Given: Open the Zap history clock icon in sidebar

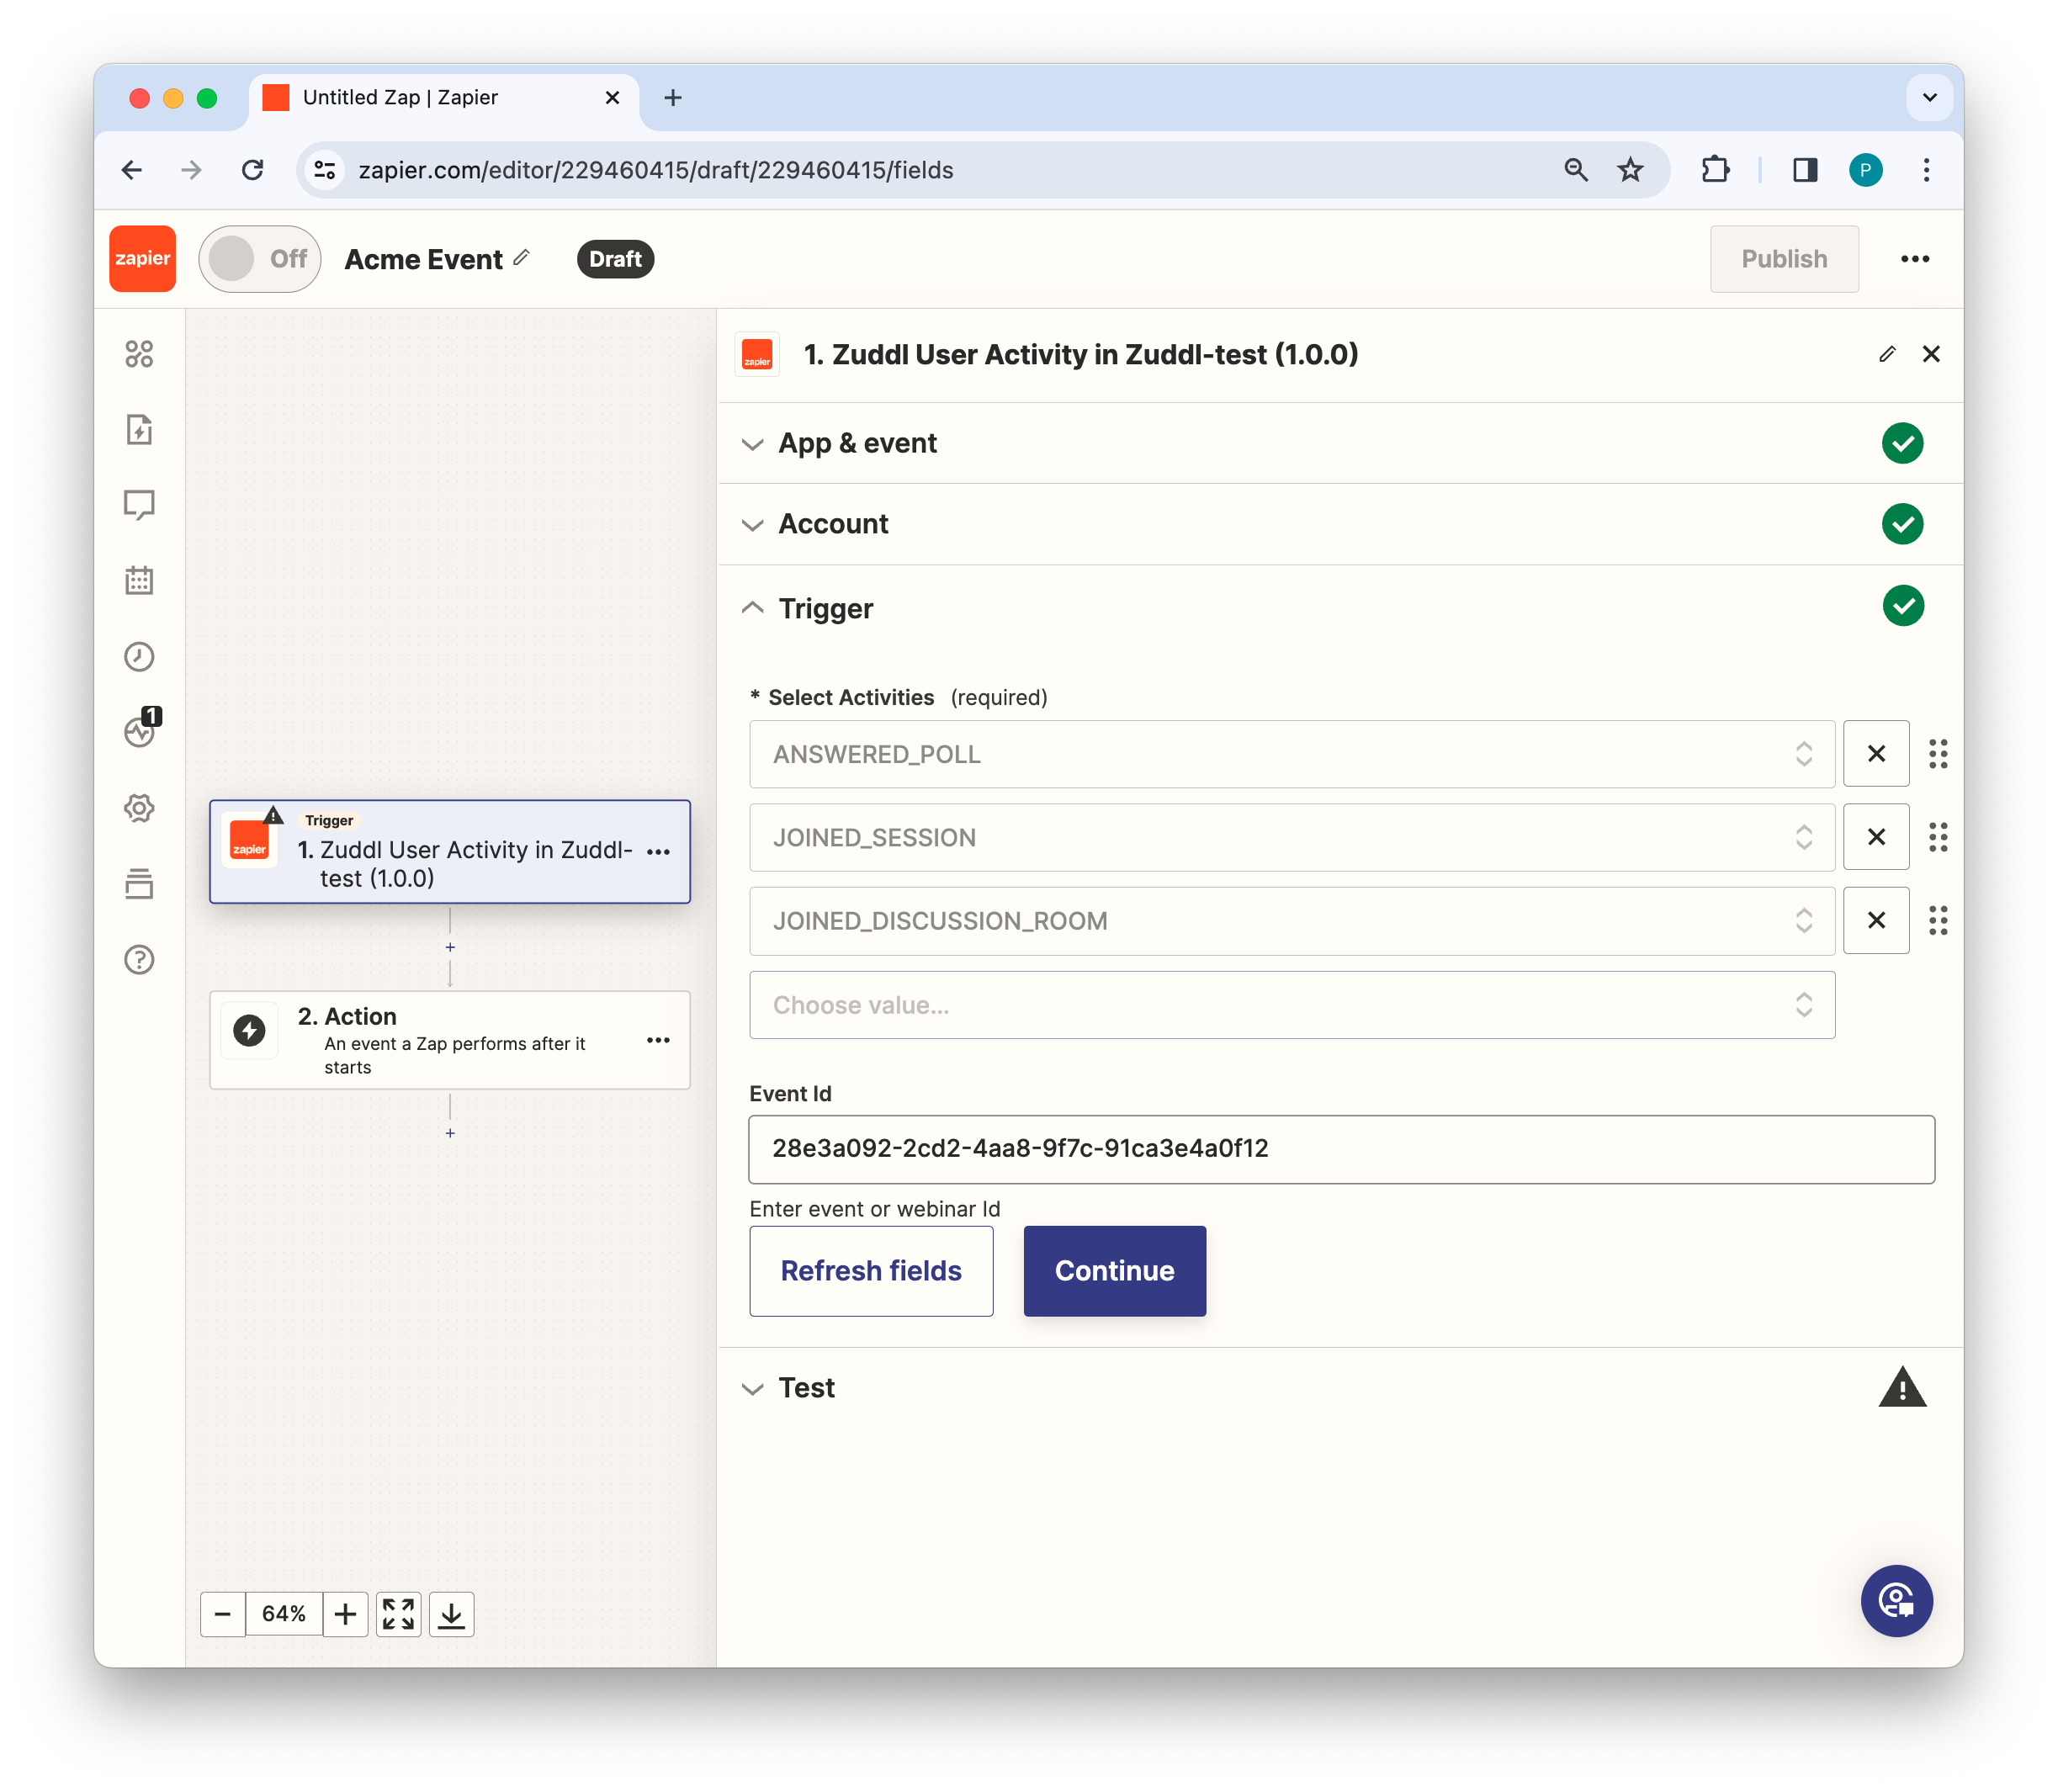Looking at the screenshot, I should click(x=139, y=657).
